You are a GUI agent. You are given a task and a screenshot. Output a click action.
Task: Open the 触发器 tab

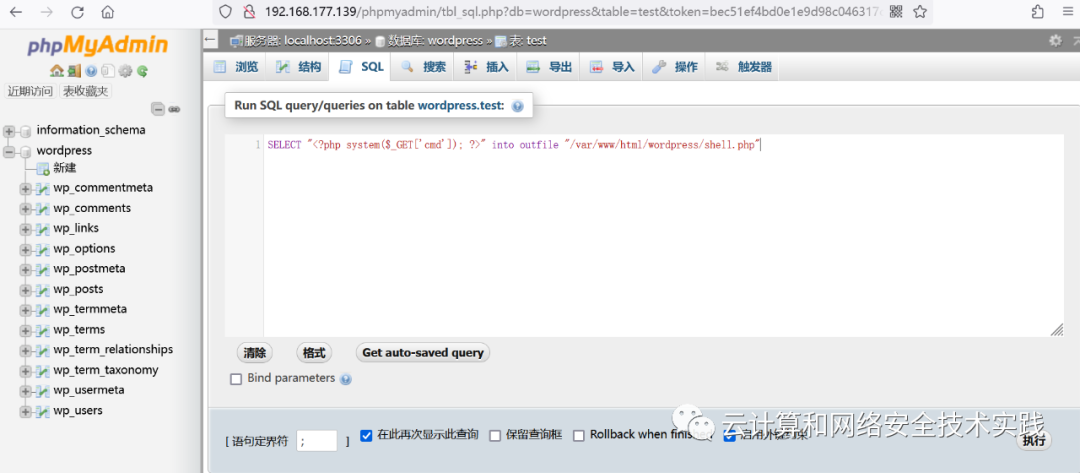744,67
